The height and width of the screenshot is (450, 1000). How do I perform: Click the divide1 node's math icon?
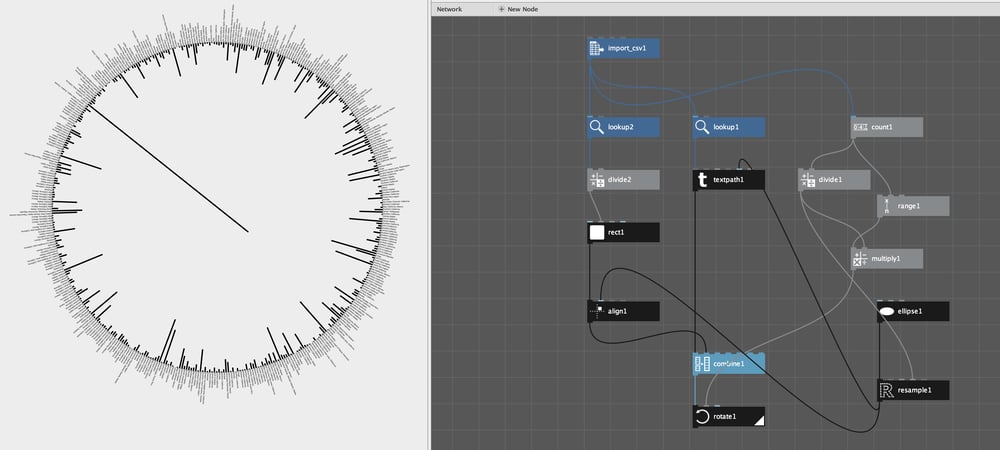[807, 180]
